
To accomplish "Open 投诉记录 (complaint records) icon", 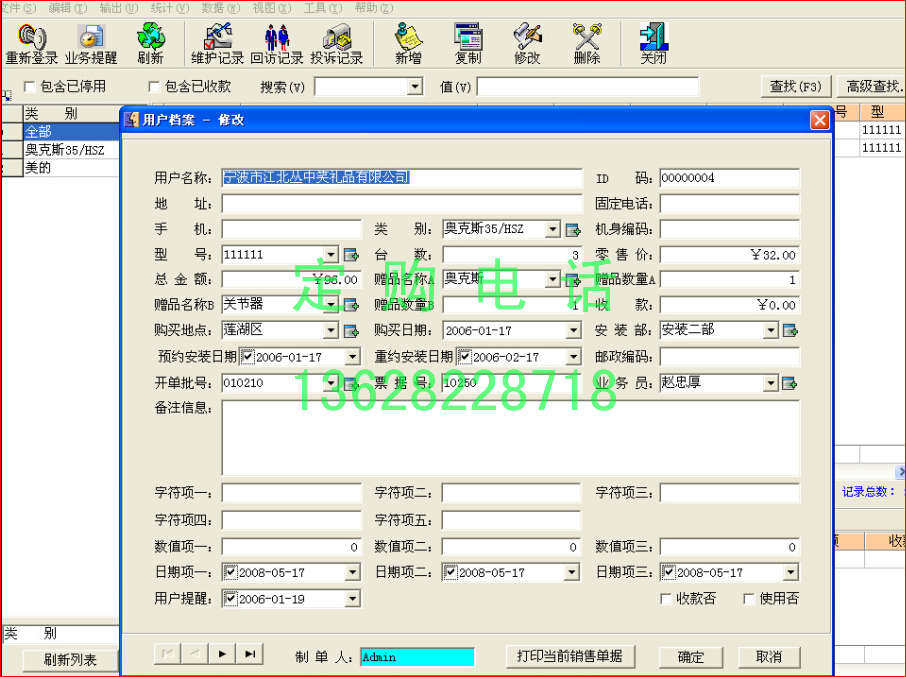I will (x=337, y=40).
